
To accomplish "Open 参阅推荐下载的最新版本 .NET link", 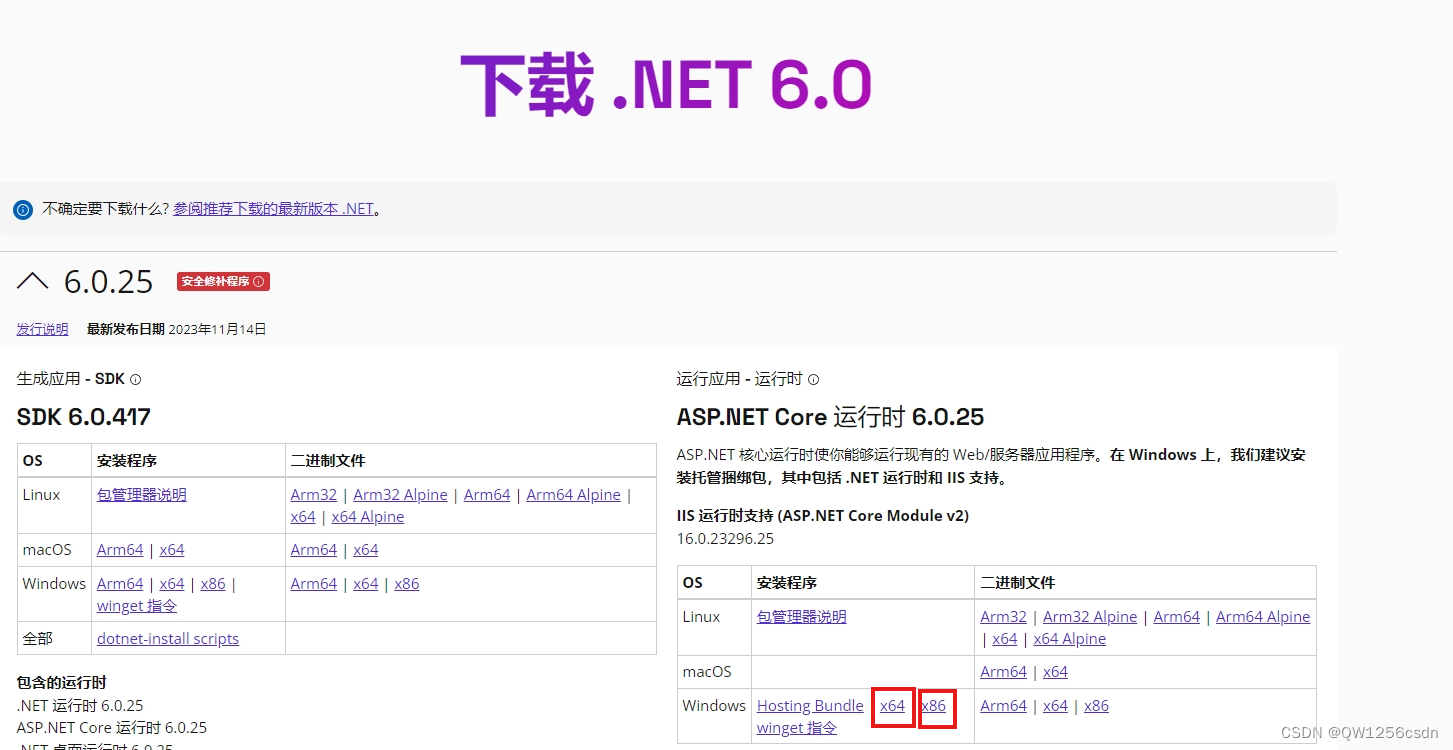I will (x=273, y=208).
